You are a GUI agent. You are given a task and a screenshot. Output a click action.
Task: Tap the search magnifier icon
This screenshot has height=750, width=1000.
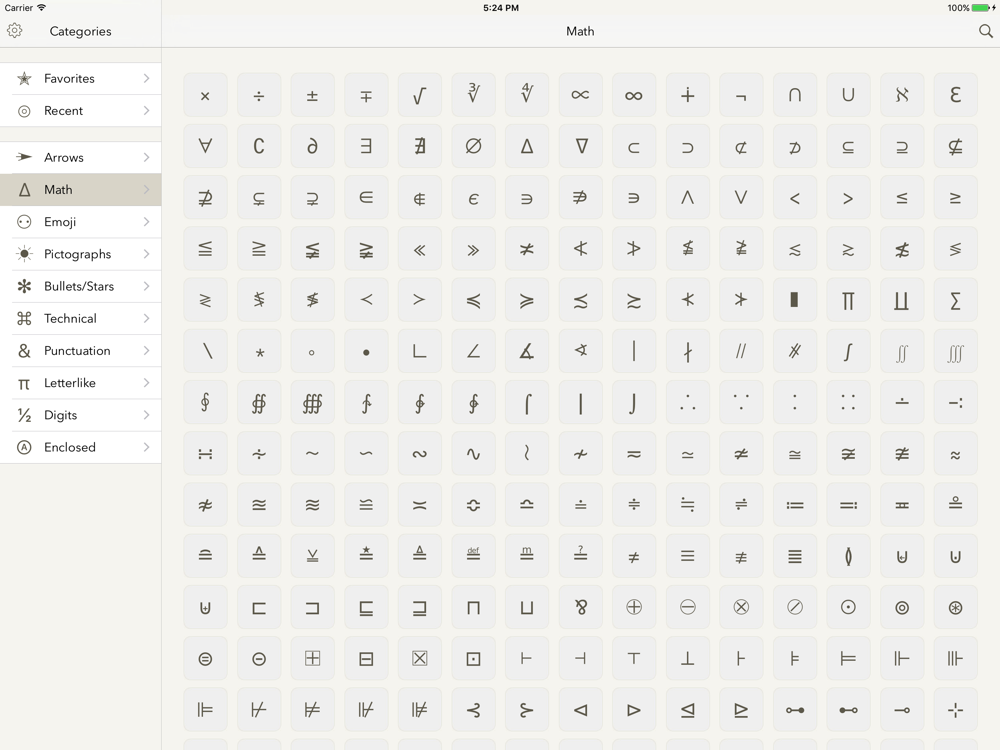[985, 31]
